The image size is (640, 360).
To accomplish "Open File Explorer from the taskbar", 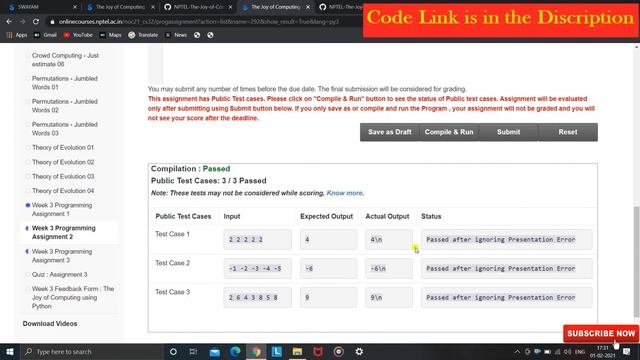I will click(x=297, y=351).
